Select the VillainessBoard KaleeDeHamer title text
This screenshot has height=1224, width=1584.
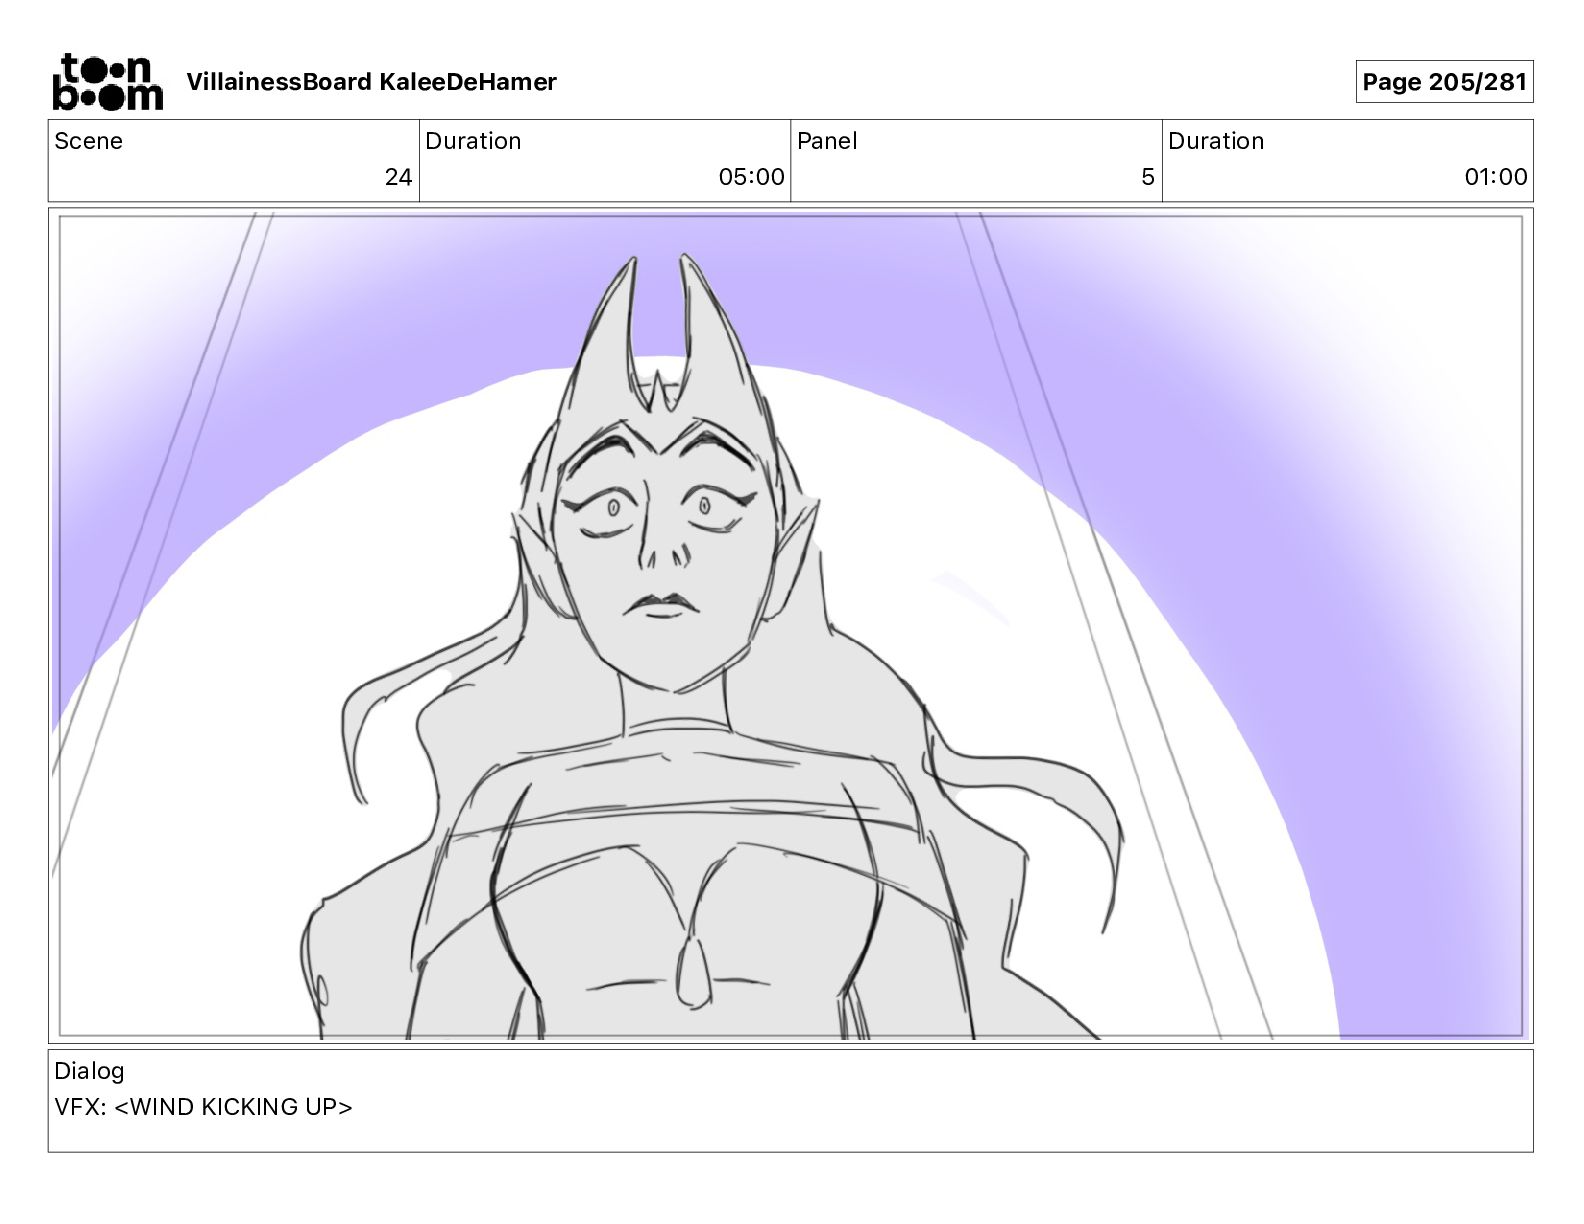tap(371, 82)
